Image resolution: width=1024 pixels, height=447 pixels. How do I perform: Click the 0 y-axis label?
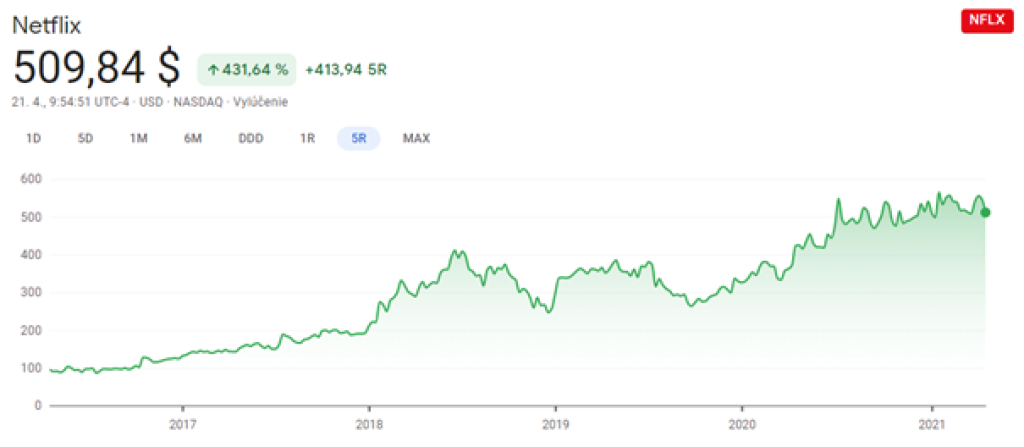39,406
